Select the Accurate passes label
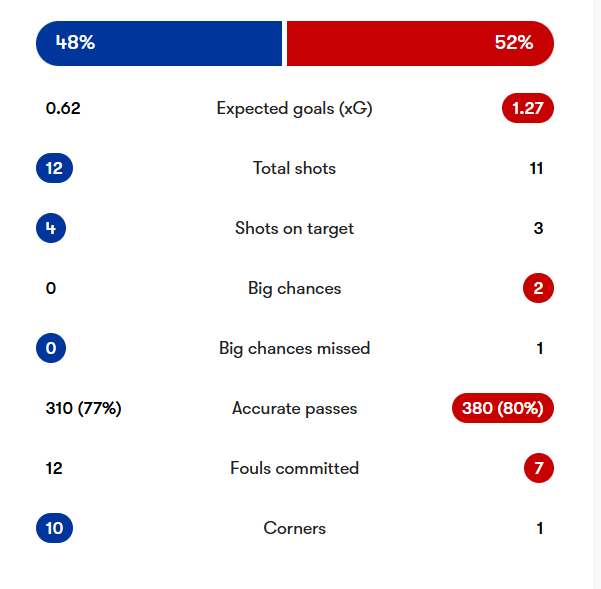The width and height of the screenshot is (601, 589). pyautogui.click(x=294, y=408)
